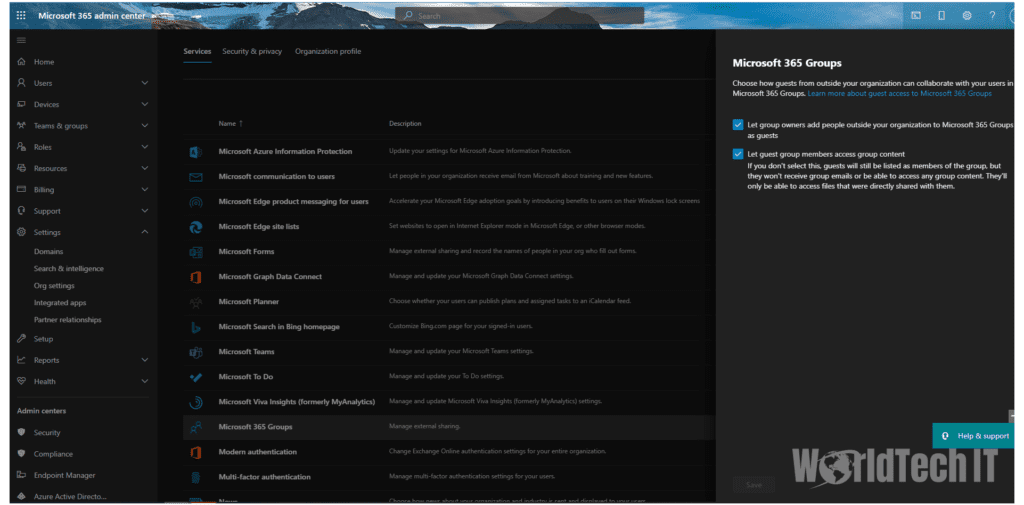Open Integrated apps in sidebar
Viewport: 1024px width, 505px height.
(60, 302)
